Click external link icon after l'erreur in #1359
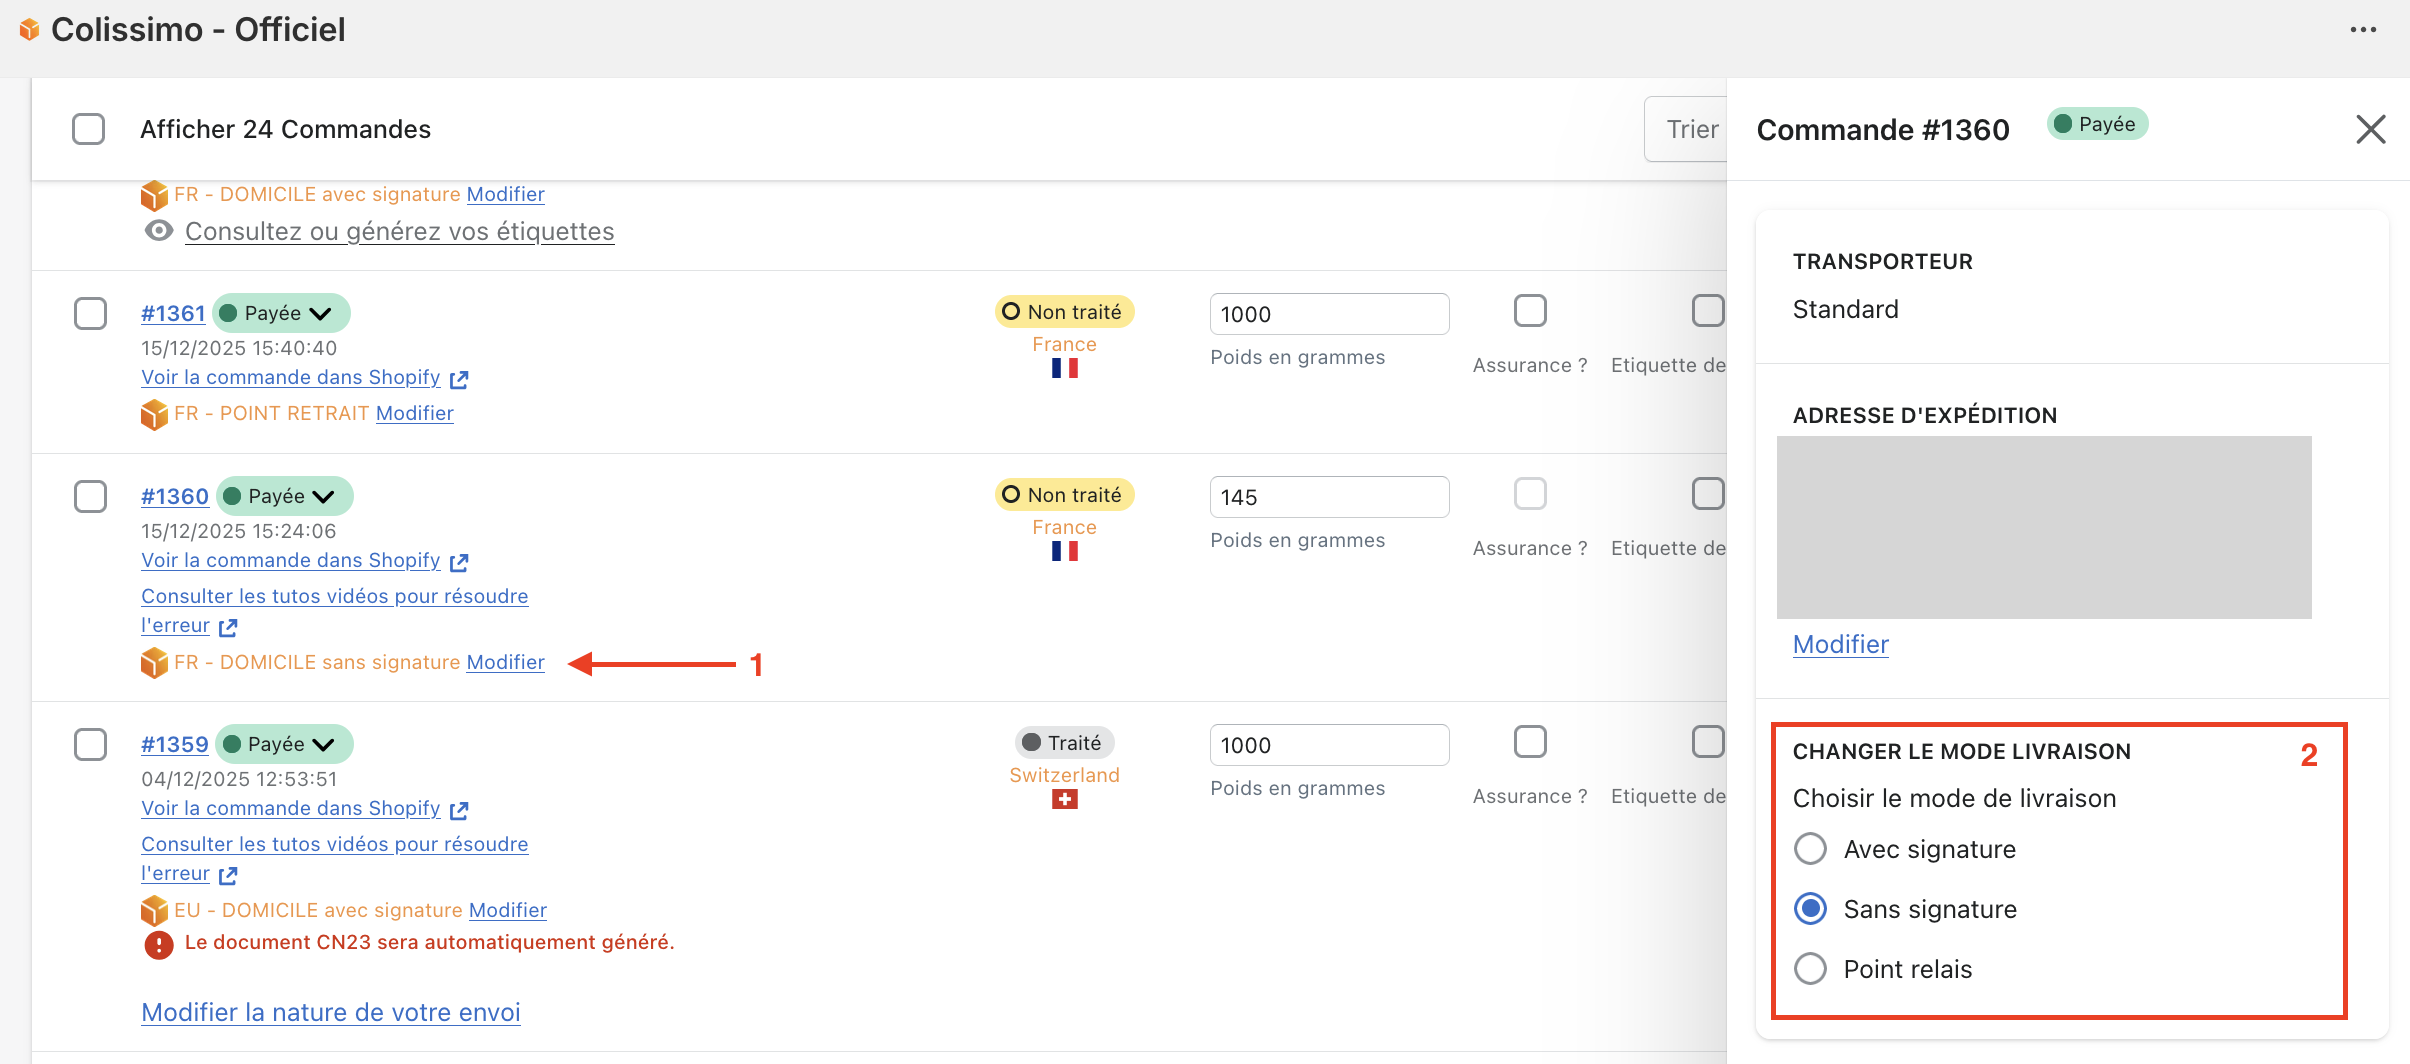The height and width of the screenshot is (1064, 2410). pyautogui.click(x=228, y=875)
